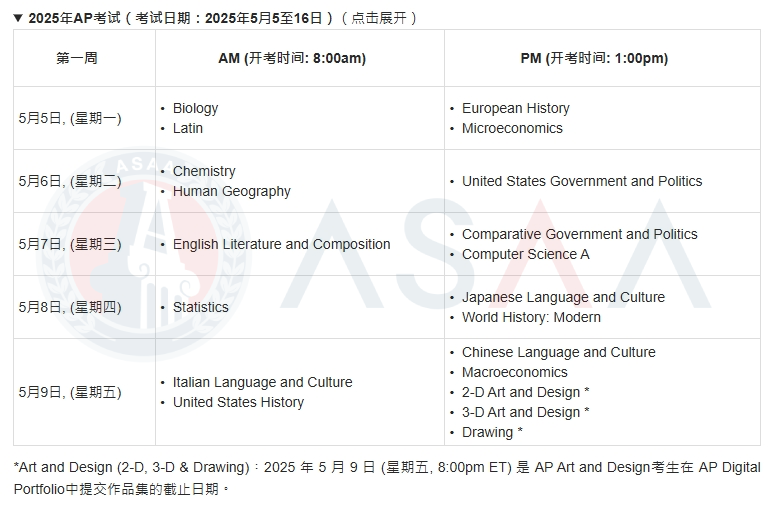Select the Chemistry exam entry
782x513 pixels.
point(204,171)
